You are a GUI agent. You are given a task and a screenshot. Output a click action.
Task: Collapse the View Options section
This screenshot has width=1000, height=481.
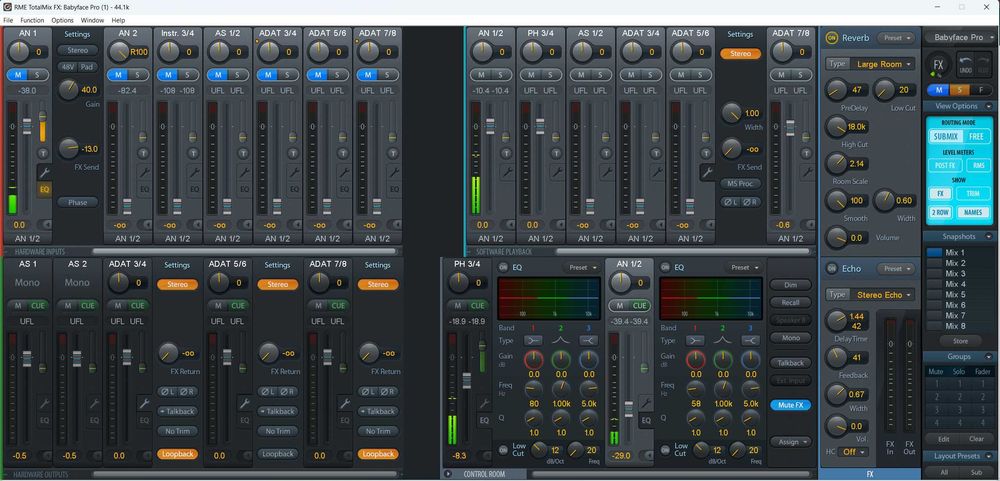988,107
